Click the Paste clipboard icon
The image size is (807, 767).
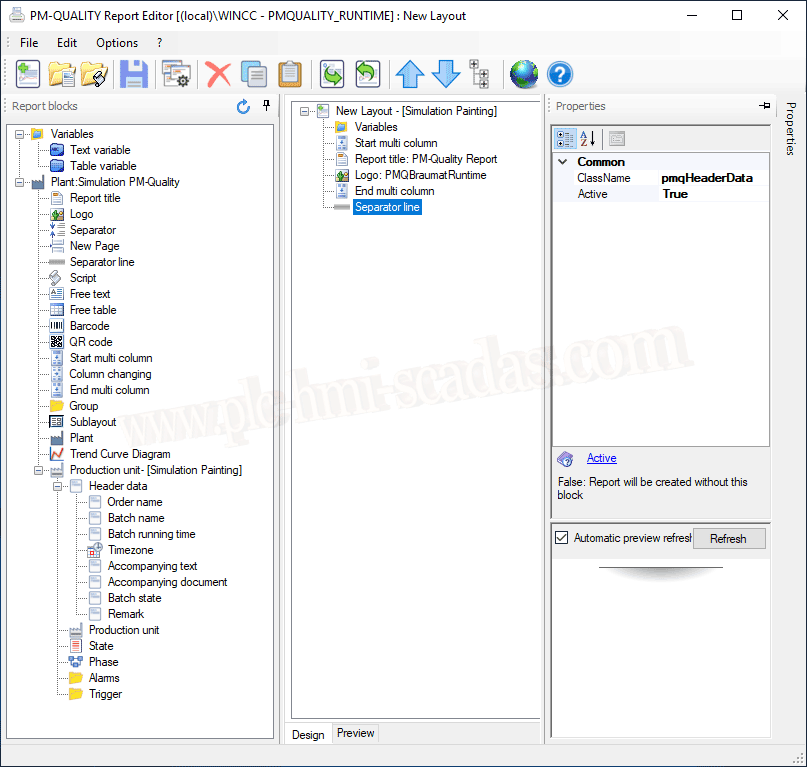[289, 75]
